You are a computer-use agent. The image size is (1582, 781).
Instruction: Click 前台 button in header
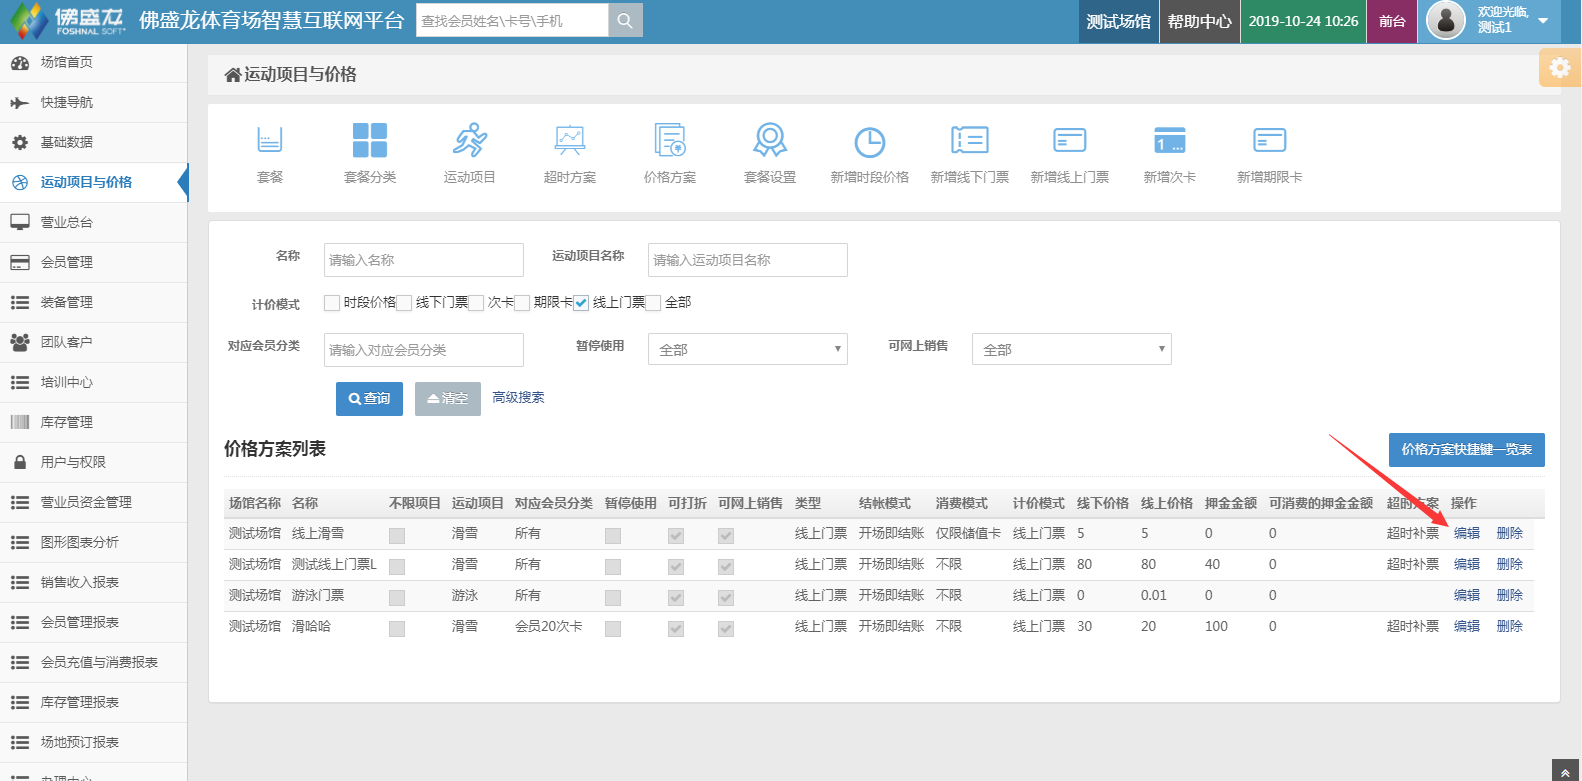point(1392,21)
